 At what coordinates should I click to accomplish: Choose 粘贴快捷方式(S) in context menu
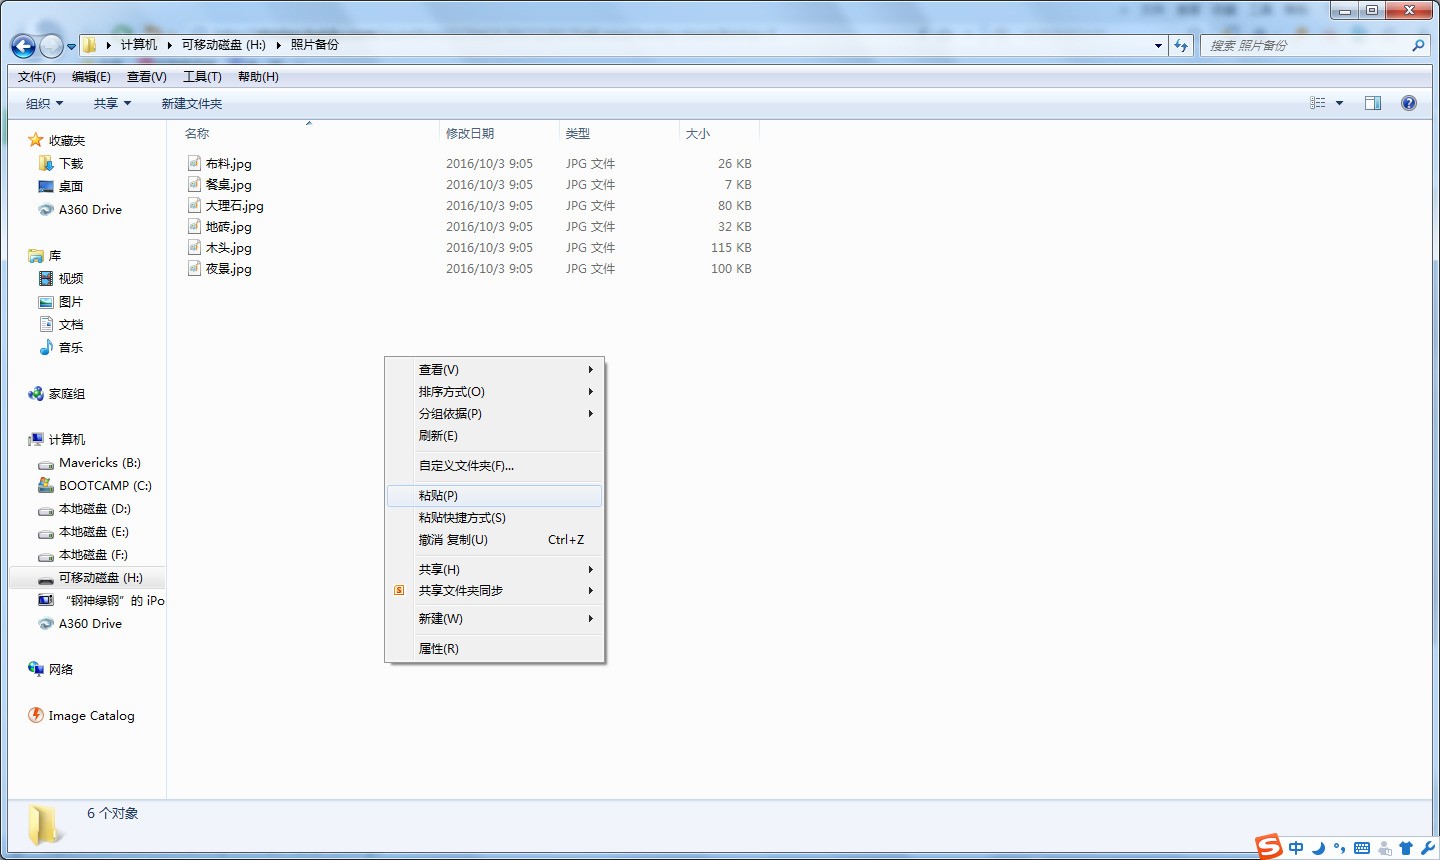[495, 517]
